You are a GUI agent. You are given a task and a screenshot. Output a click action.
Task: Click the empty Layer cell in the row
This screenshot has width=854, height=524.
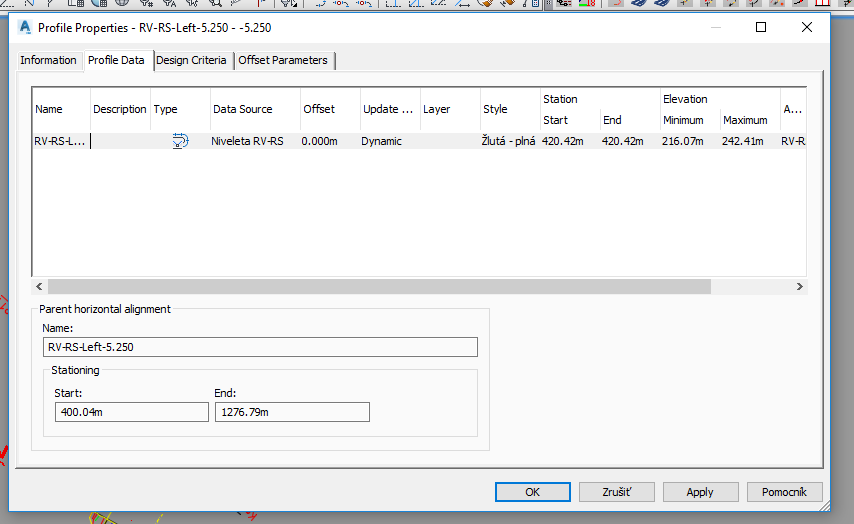coord(450,141)
